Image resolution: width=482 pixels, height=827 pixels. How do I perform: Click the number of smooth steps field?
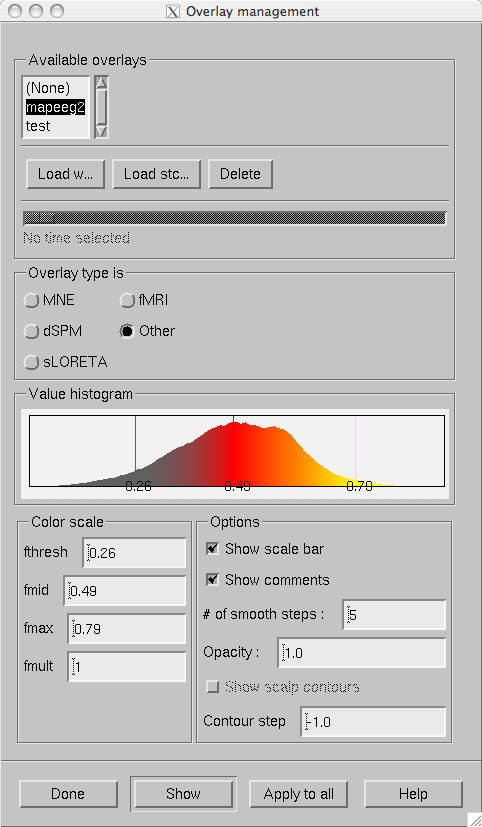click(x=394, y=615)
